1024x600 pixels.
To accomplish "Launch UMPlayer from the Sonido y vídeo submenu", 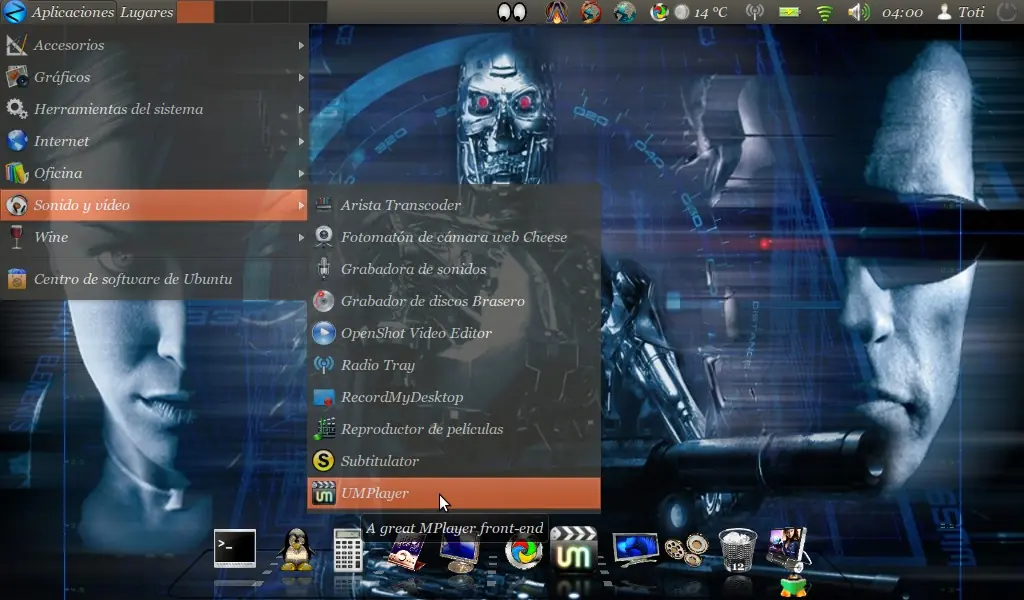I will 453,494.
